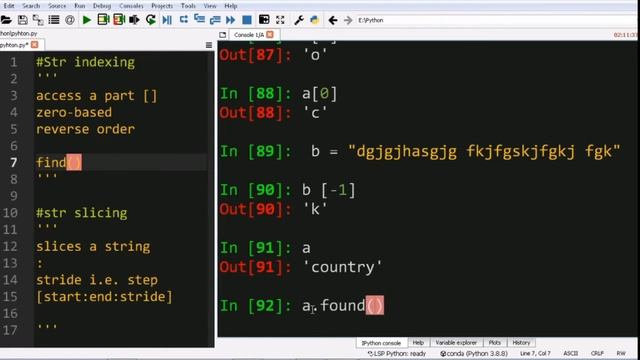This screenshot has width=640, height=360.
Task: Click the 'In [92]: a.found()' console input
Action: 302,306
